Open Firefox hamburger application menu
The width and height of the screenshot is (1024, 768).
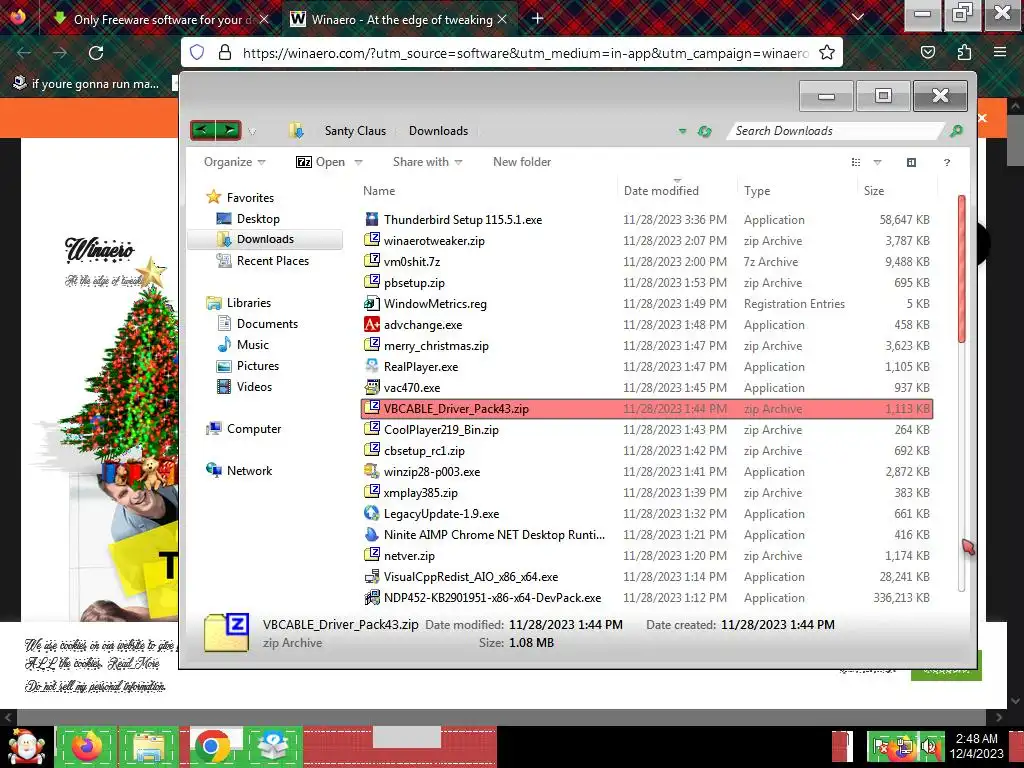[1000, 53]
